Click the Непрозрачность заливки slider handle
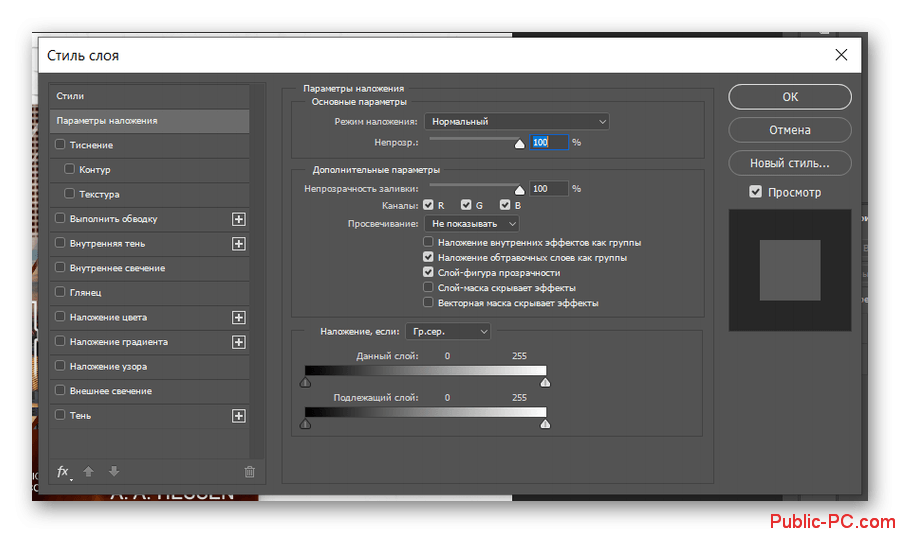This screenshot has width=900, height=533. 519,190
